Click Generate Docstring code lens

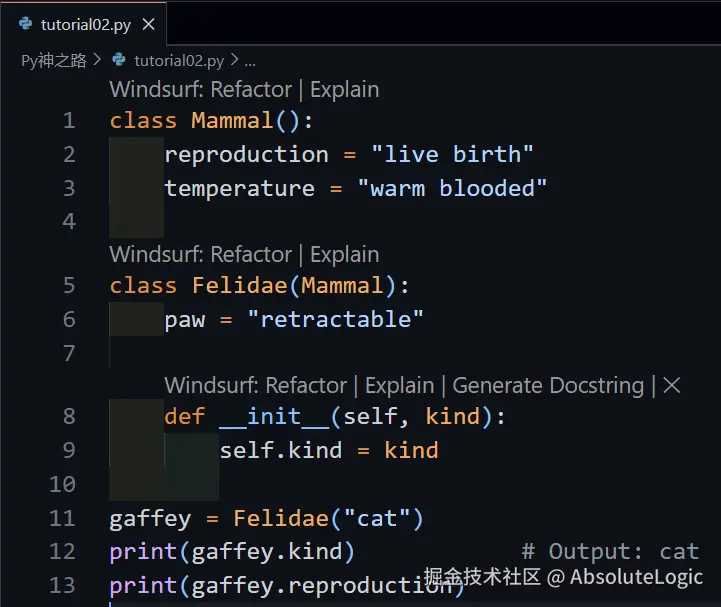(x=548, y=385)
